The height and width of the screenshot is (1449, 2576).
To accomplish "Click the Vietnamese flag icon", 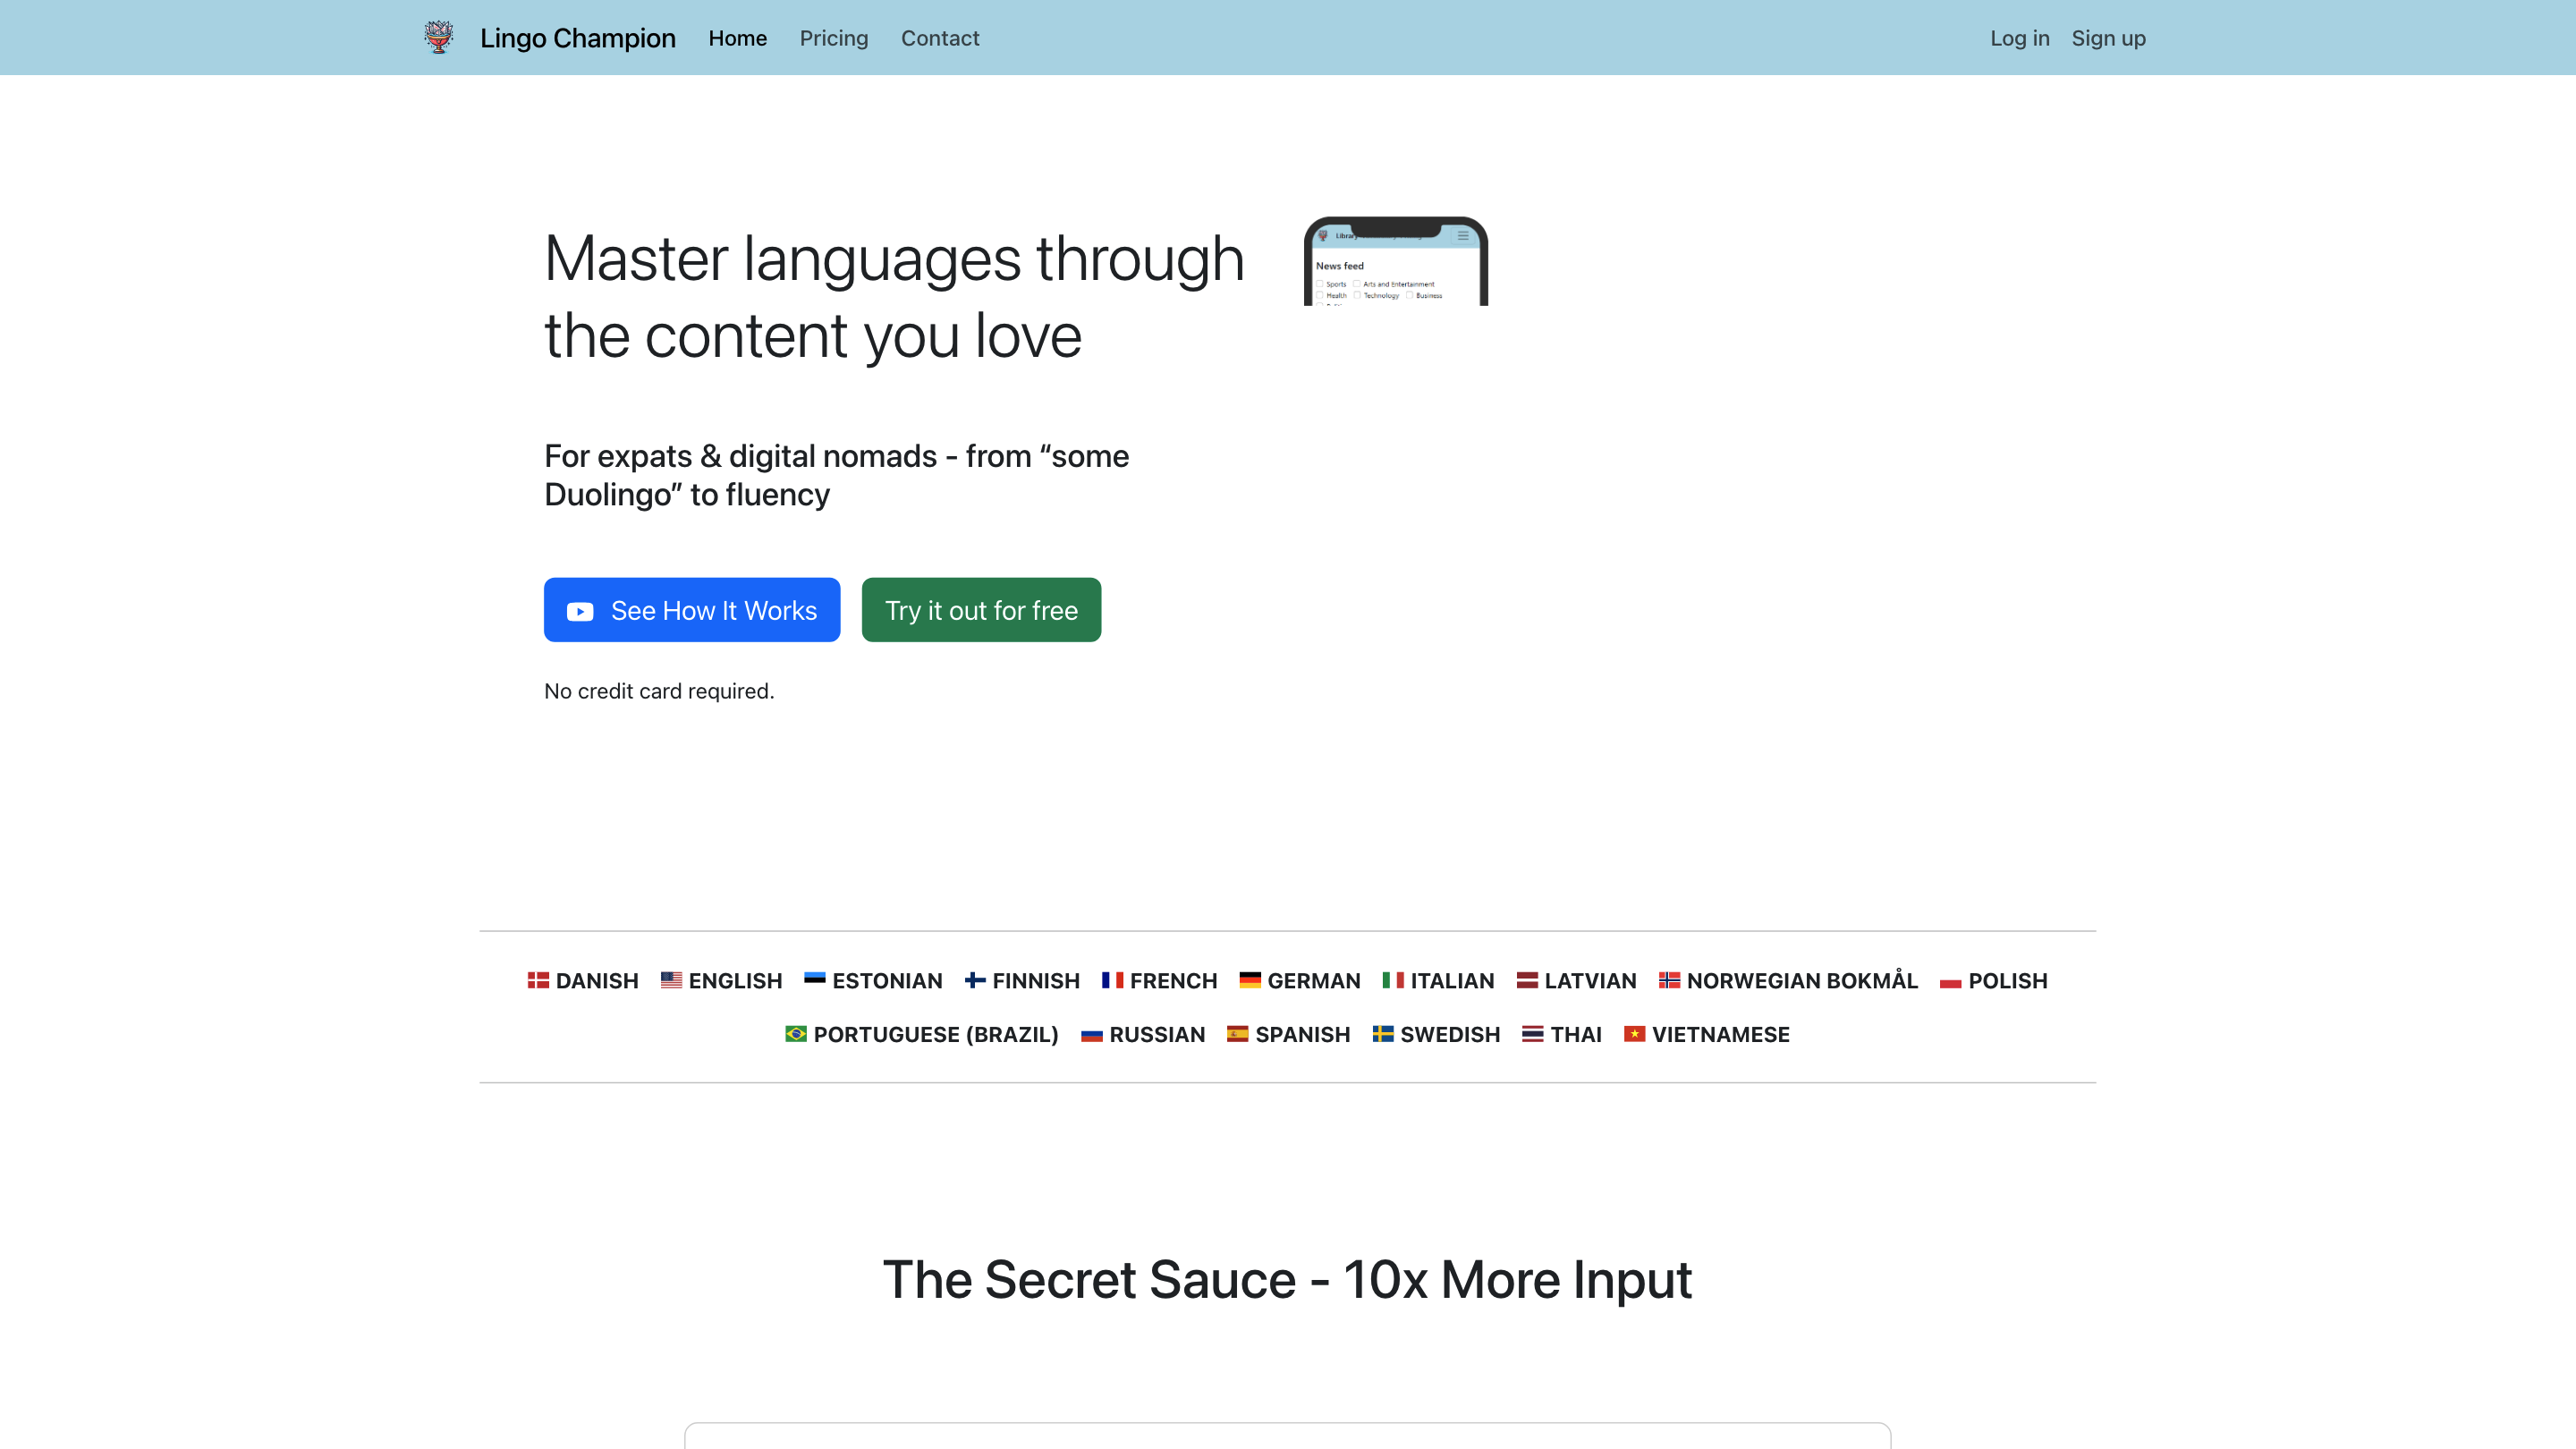I will 1634,1034.
